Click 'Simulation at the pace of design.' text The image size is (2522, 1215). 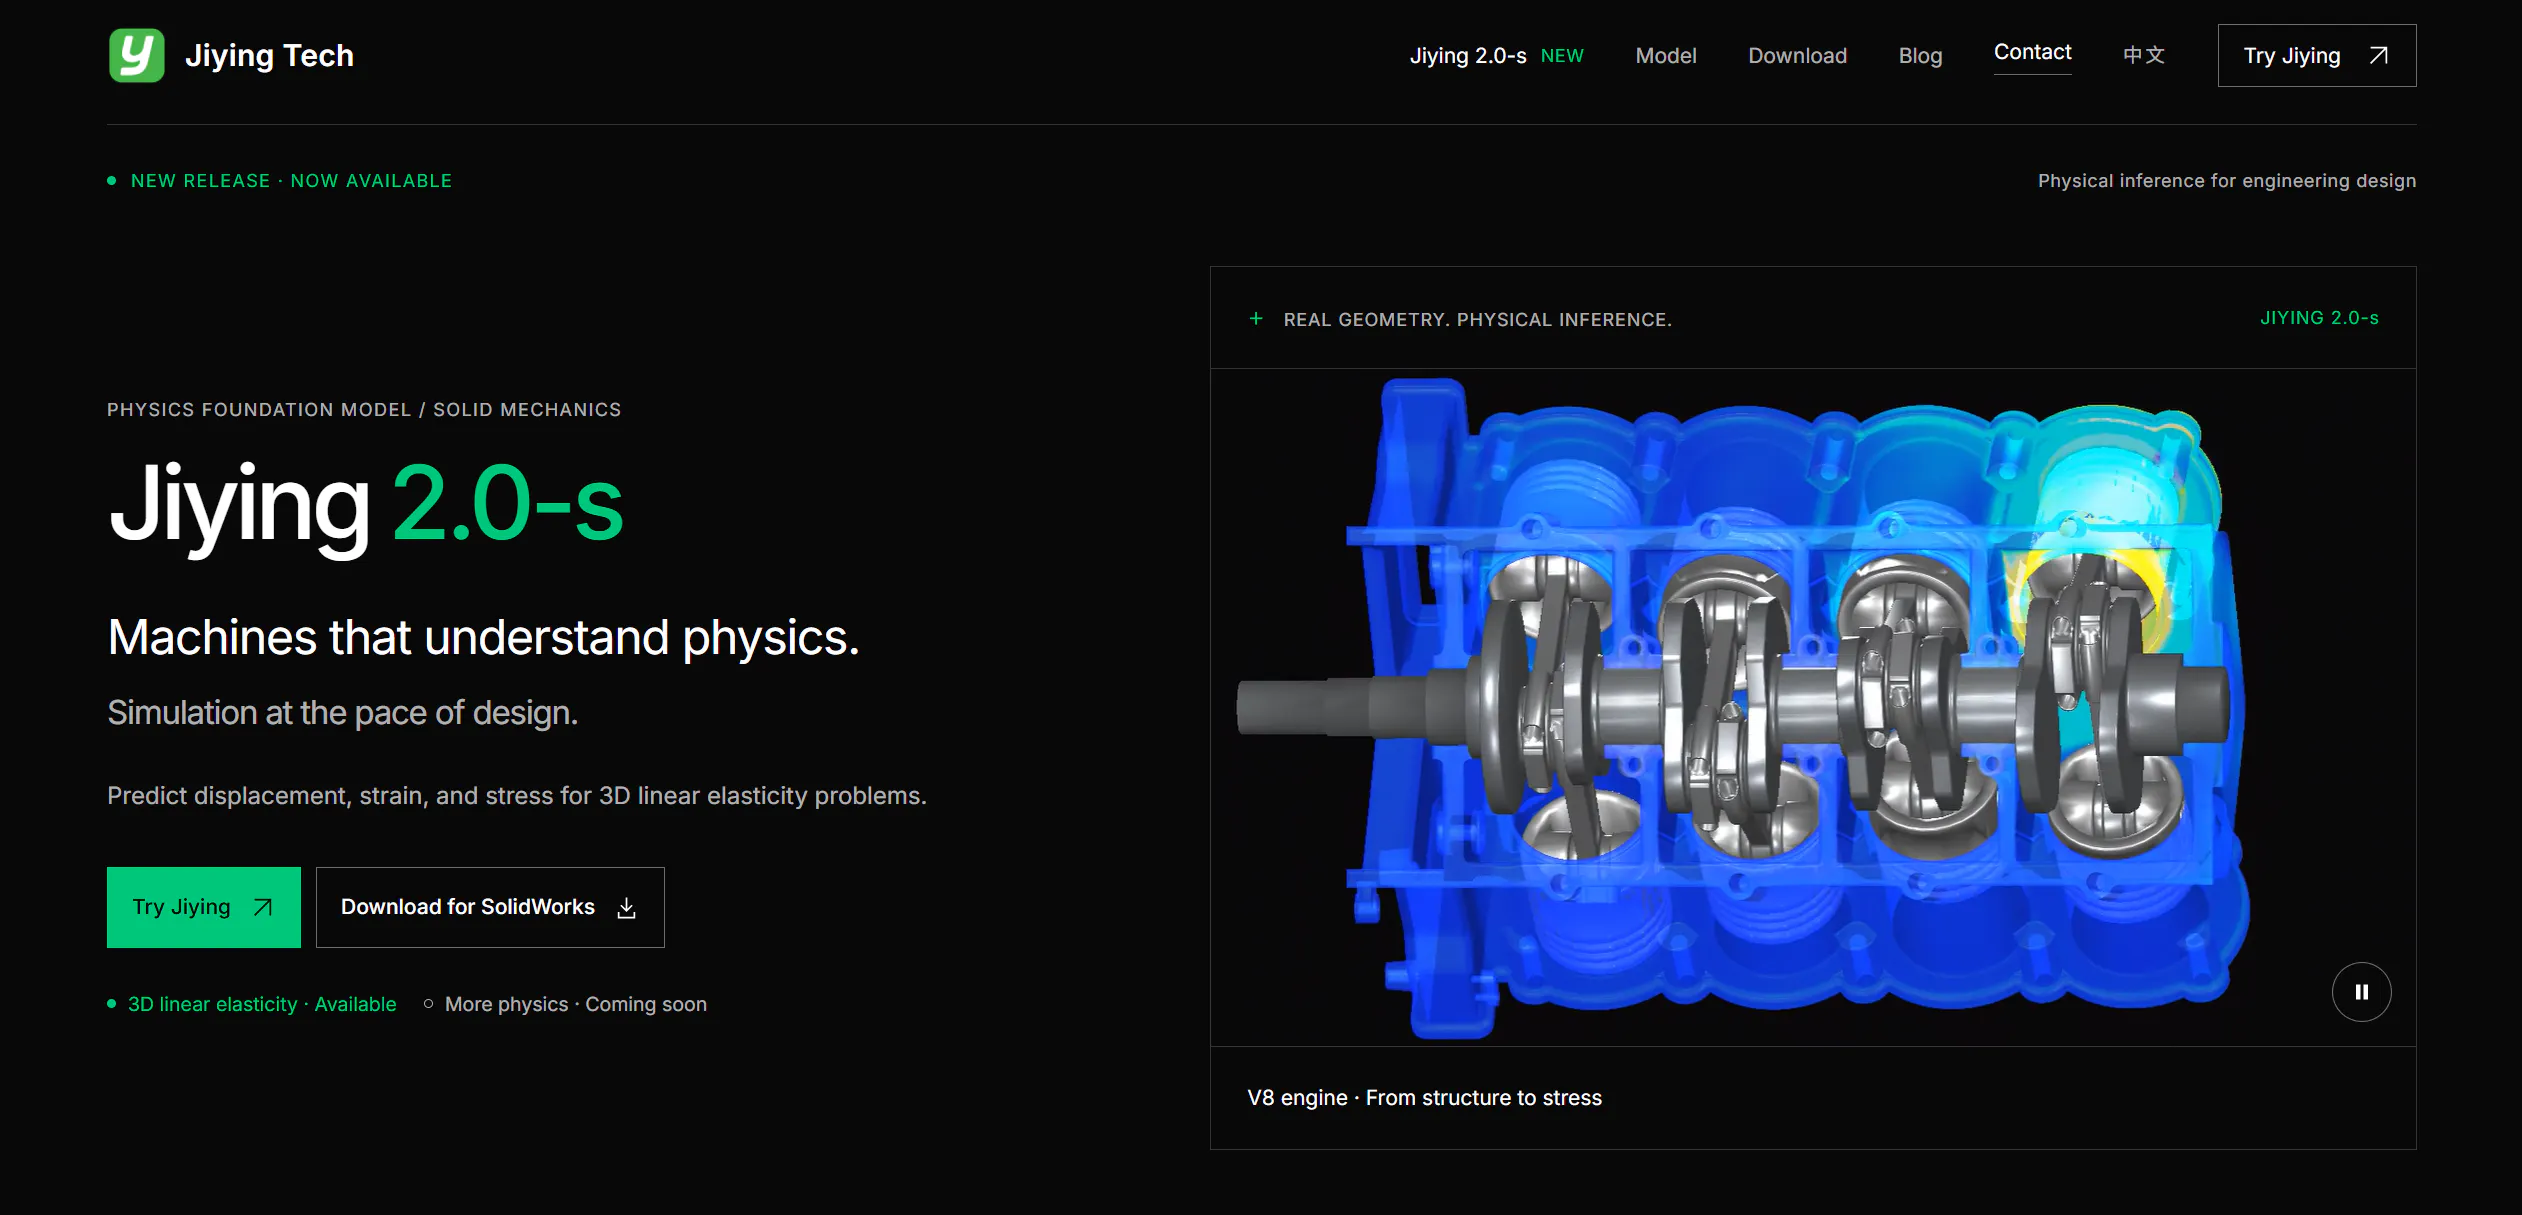click(x=343, y=713)
